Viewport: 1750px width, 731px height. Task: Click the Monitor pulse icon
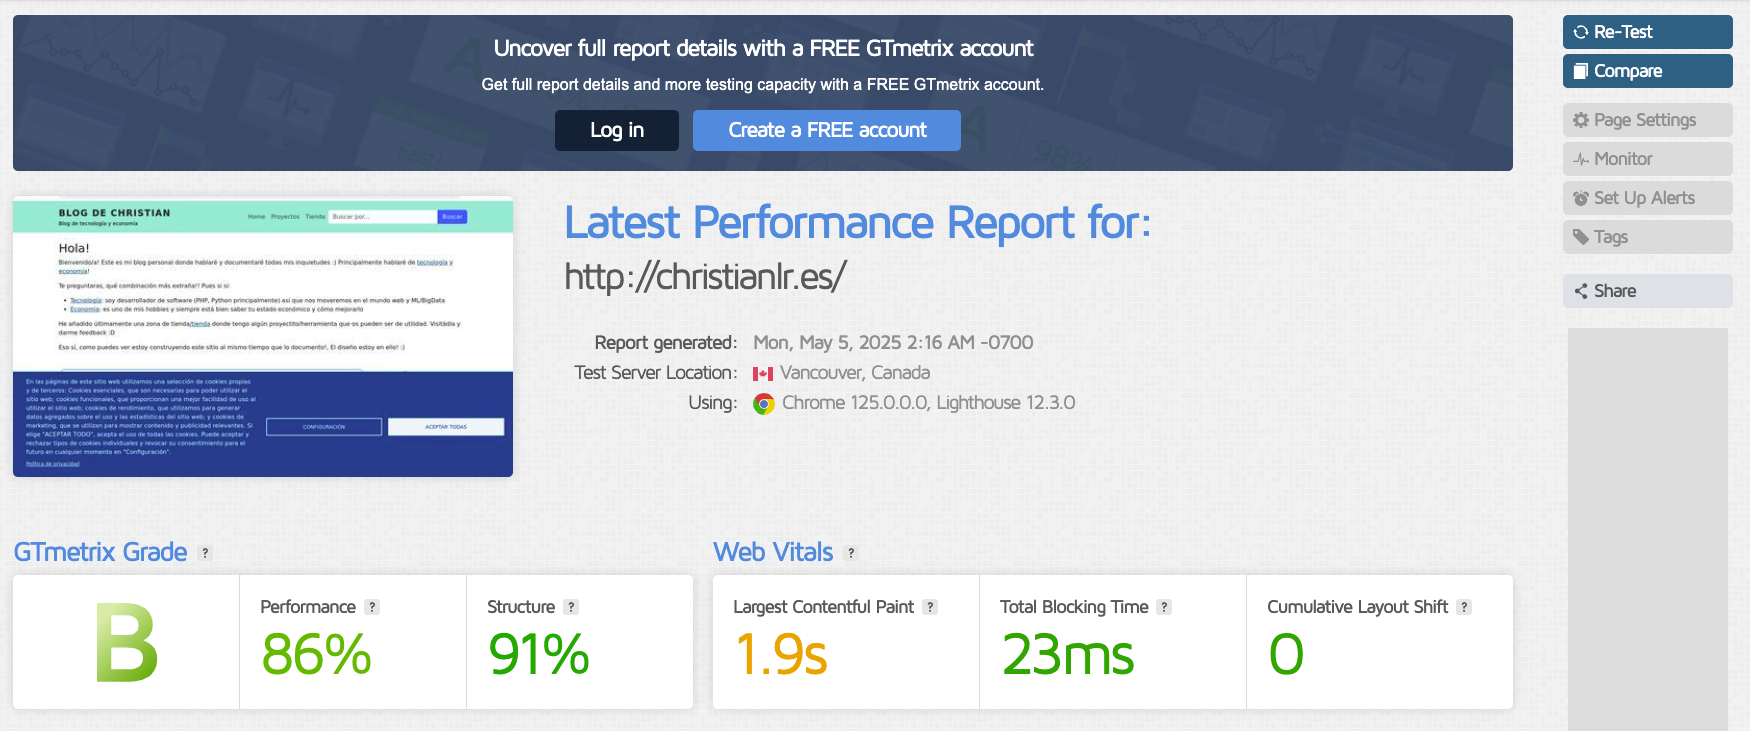pyautogui.click(x=1581, y=159)
